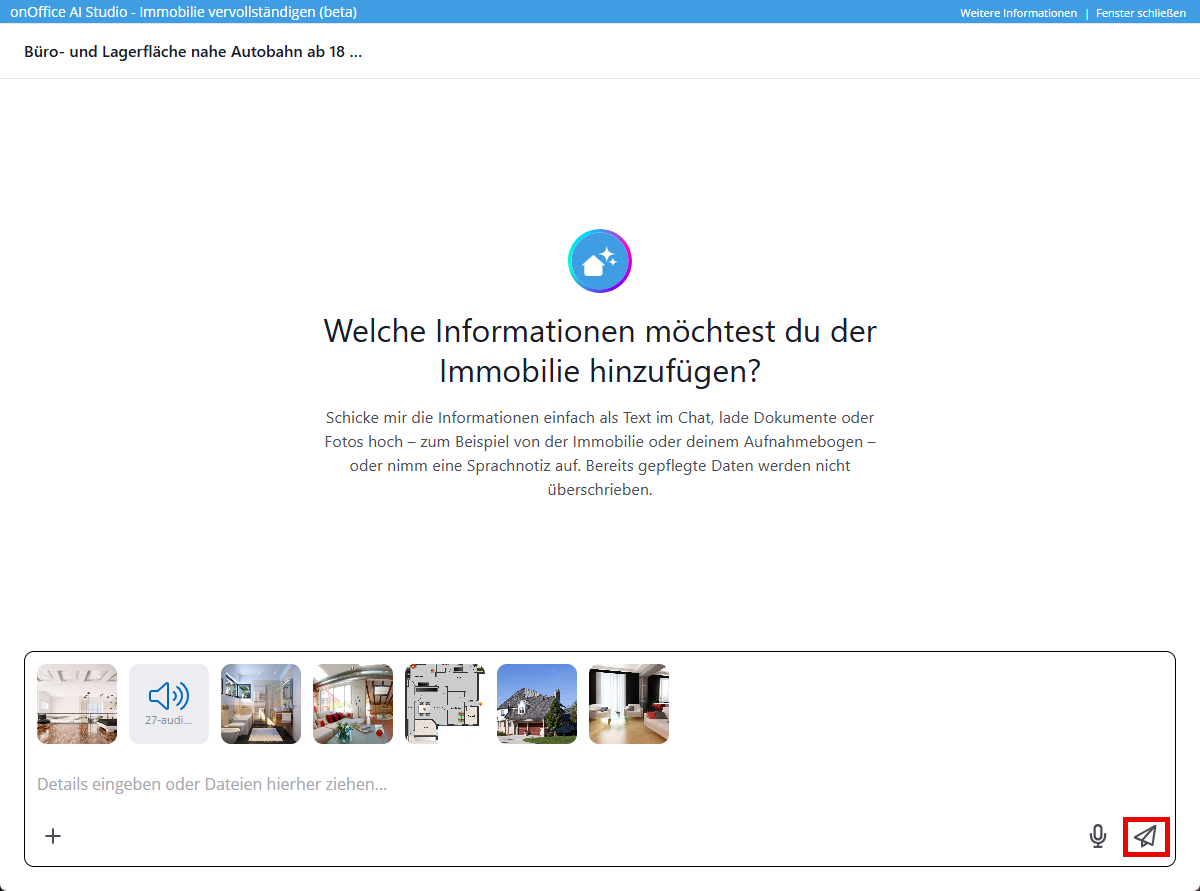
Task: Add a file using the plus icon
Action: (x=54, y=836)
